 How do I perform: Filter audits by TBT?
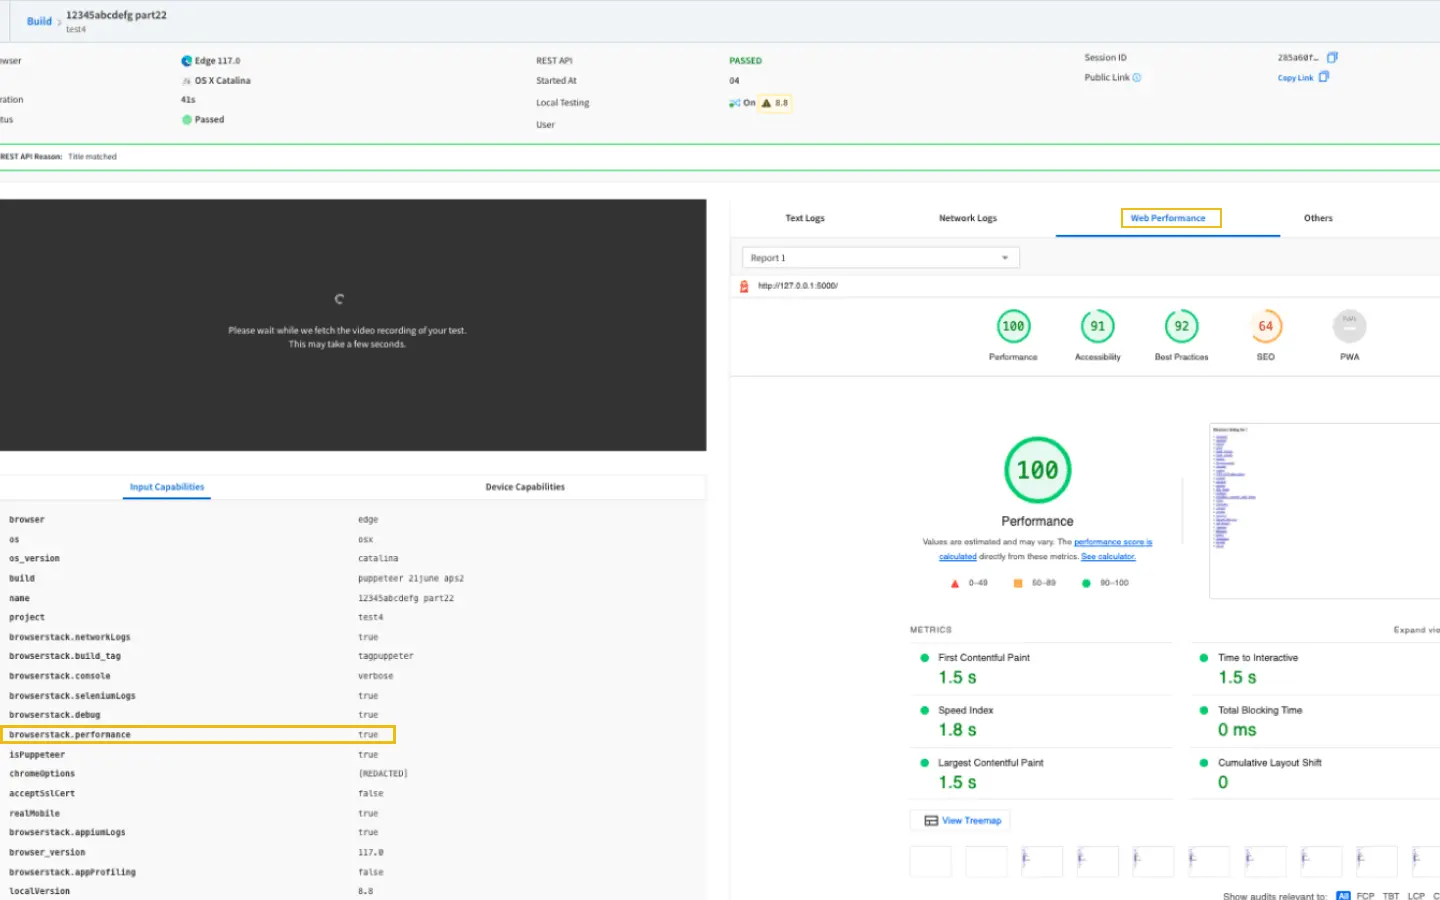(1391, 895)
